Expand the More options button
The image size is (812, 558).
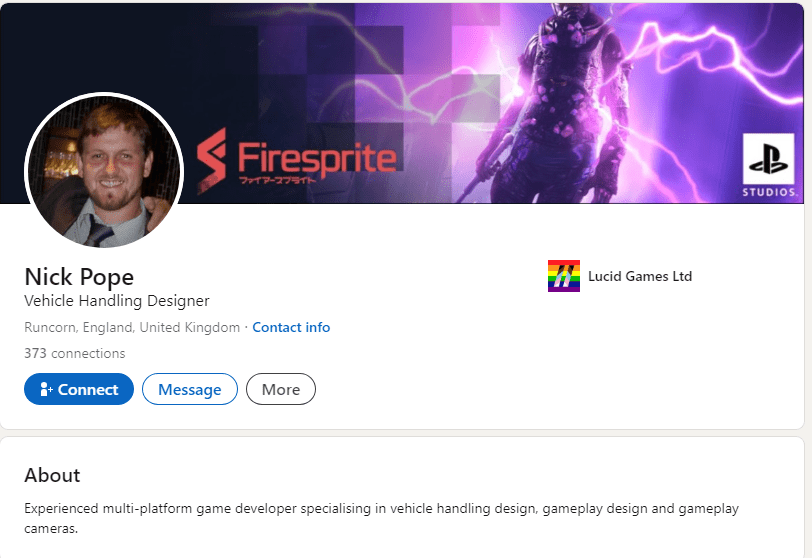(281, 389)
